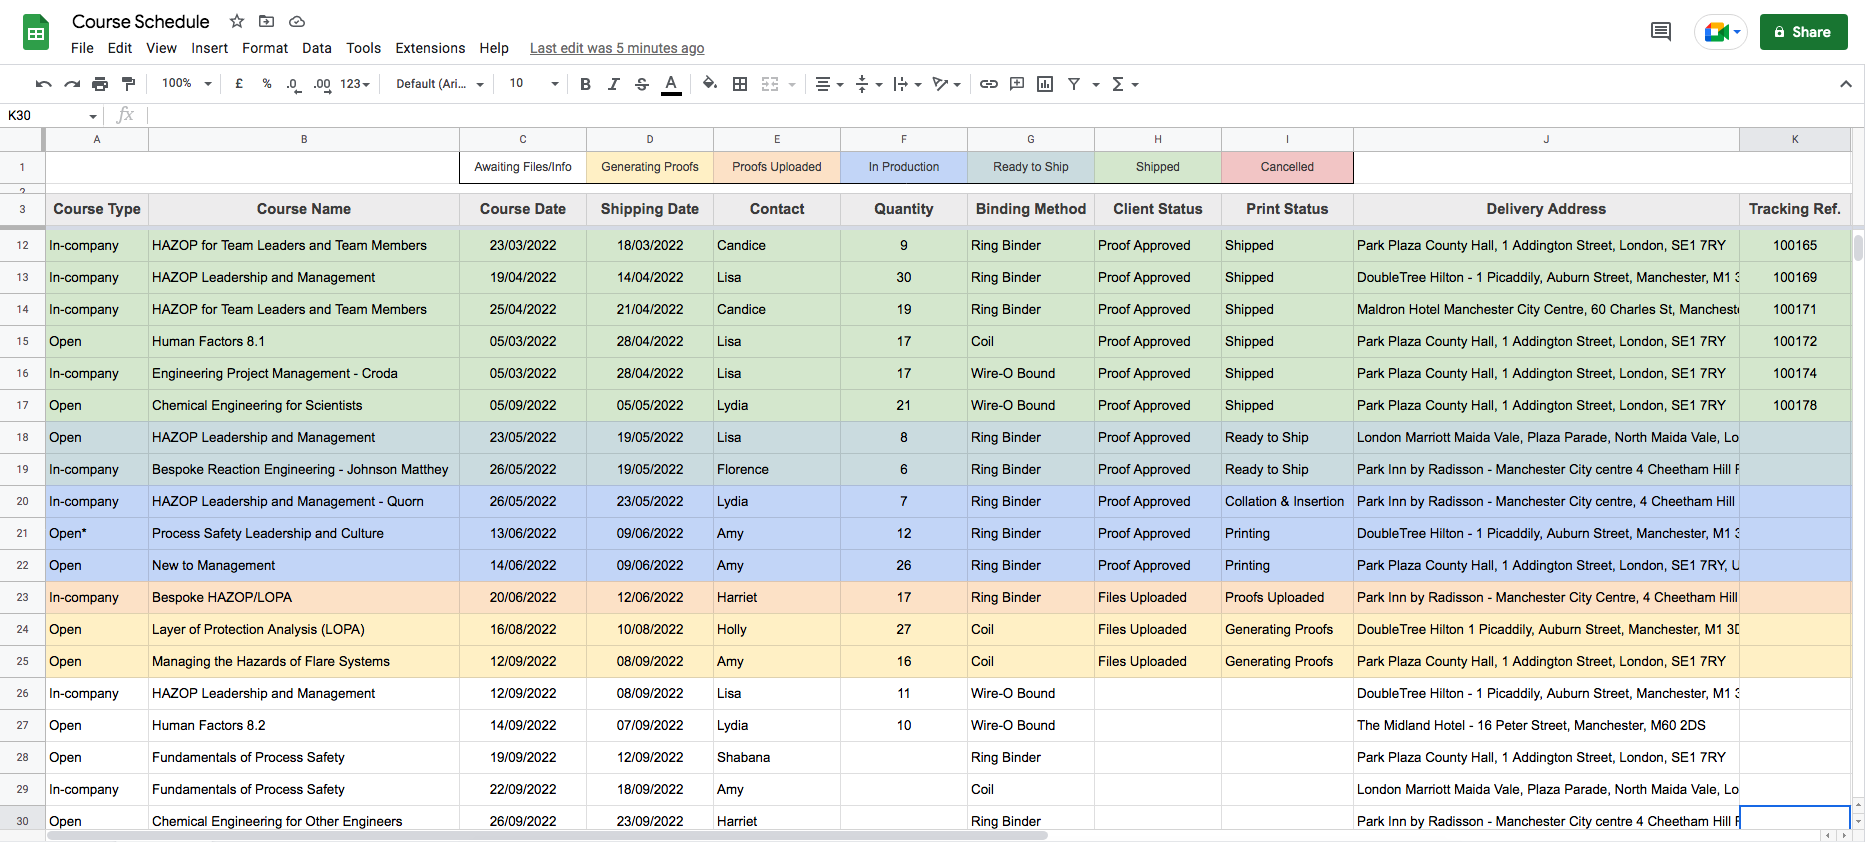1865x842 pixels.
Task: Join a call with Meet icon
Action: [x=1721, y=32]
